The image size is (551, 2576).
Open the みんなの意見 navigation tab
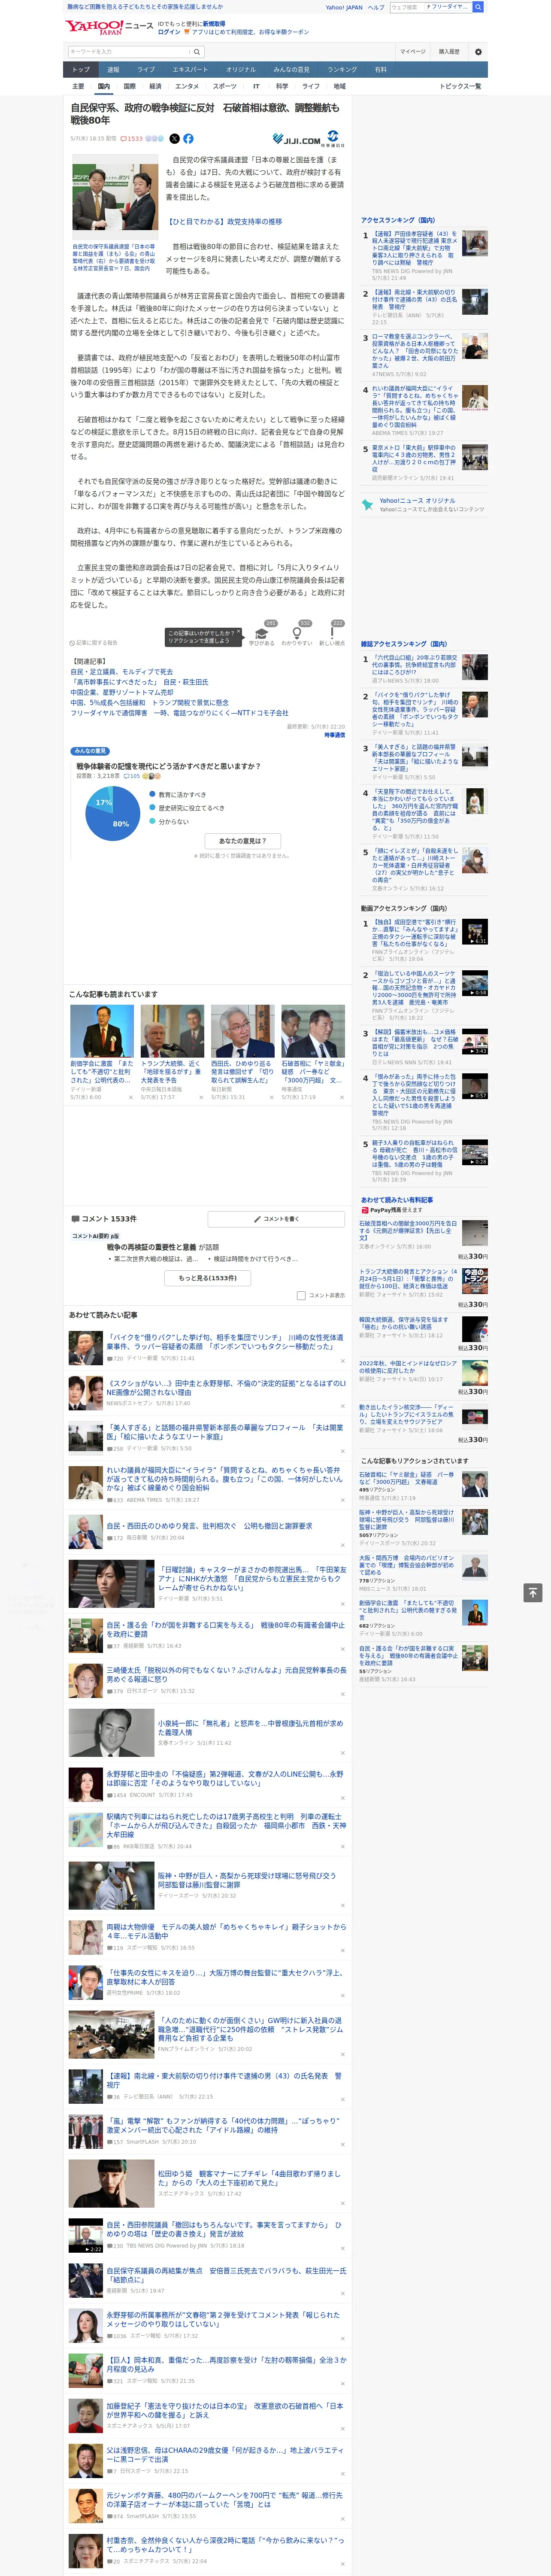291,70
